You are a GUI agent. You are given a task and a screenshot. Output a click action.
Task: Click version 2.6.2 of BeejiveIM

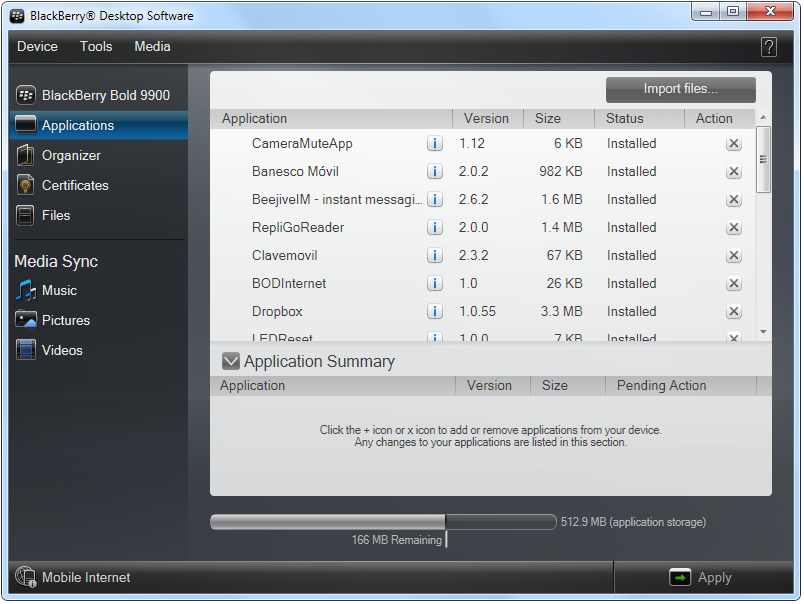coord(473,199)
